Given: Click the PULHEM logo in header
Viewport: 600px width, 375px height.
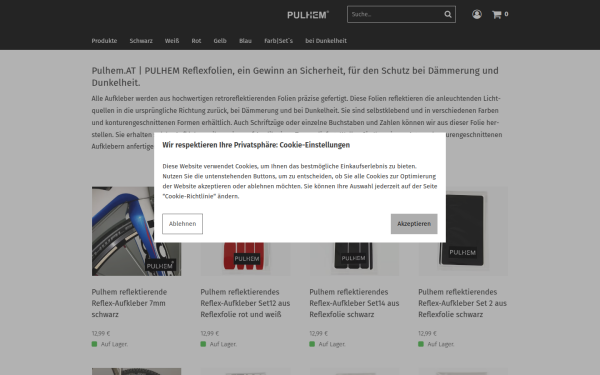Looking at the screenshot, I should click(x=308, y=15).
